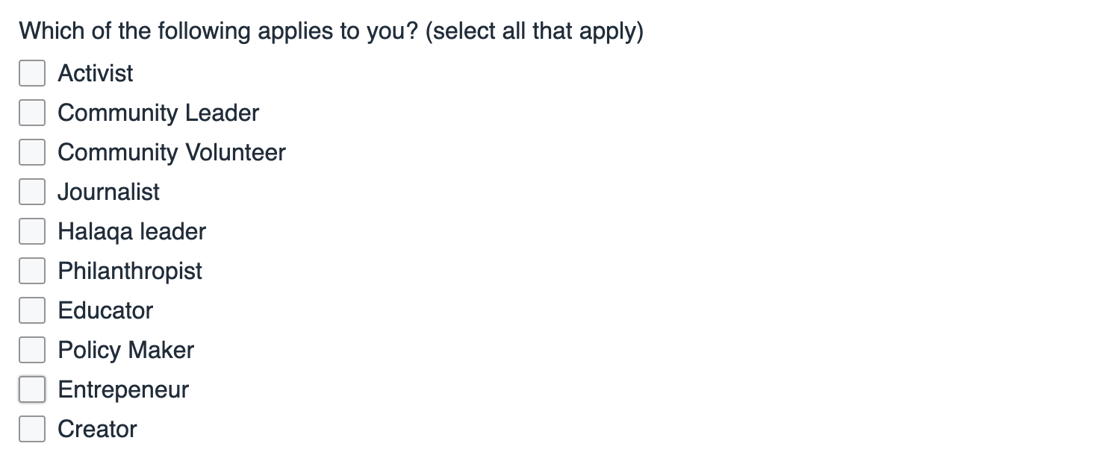Click the "Community Volunteer" option label
This screenshot has height=458, width=1120.
click(x=171, y=152)
